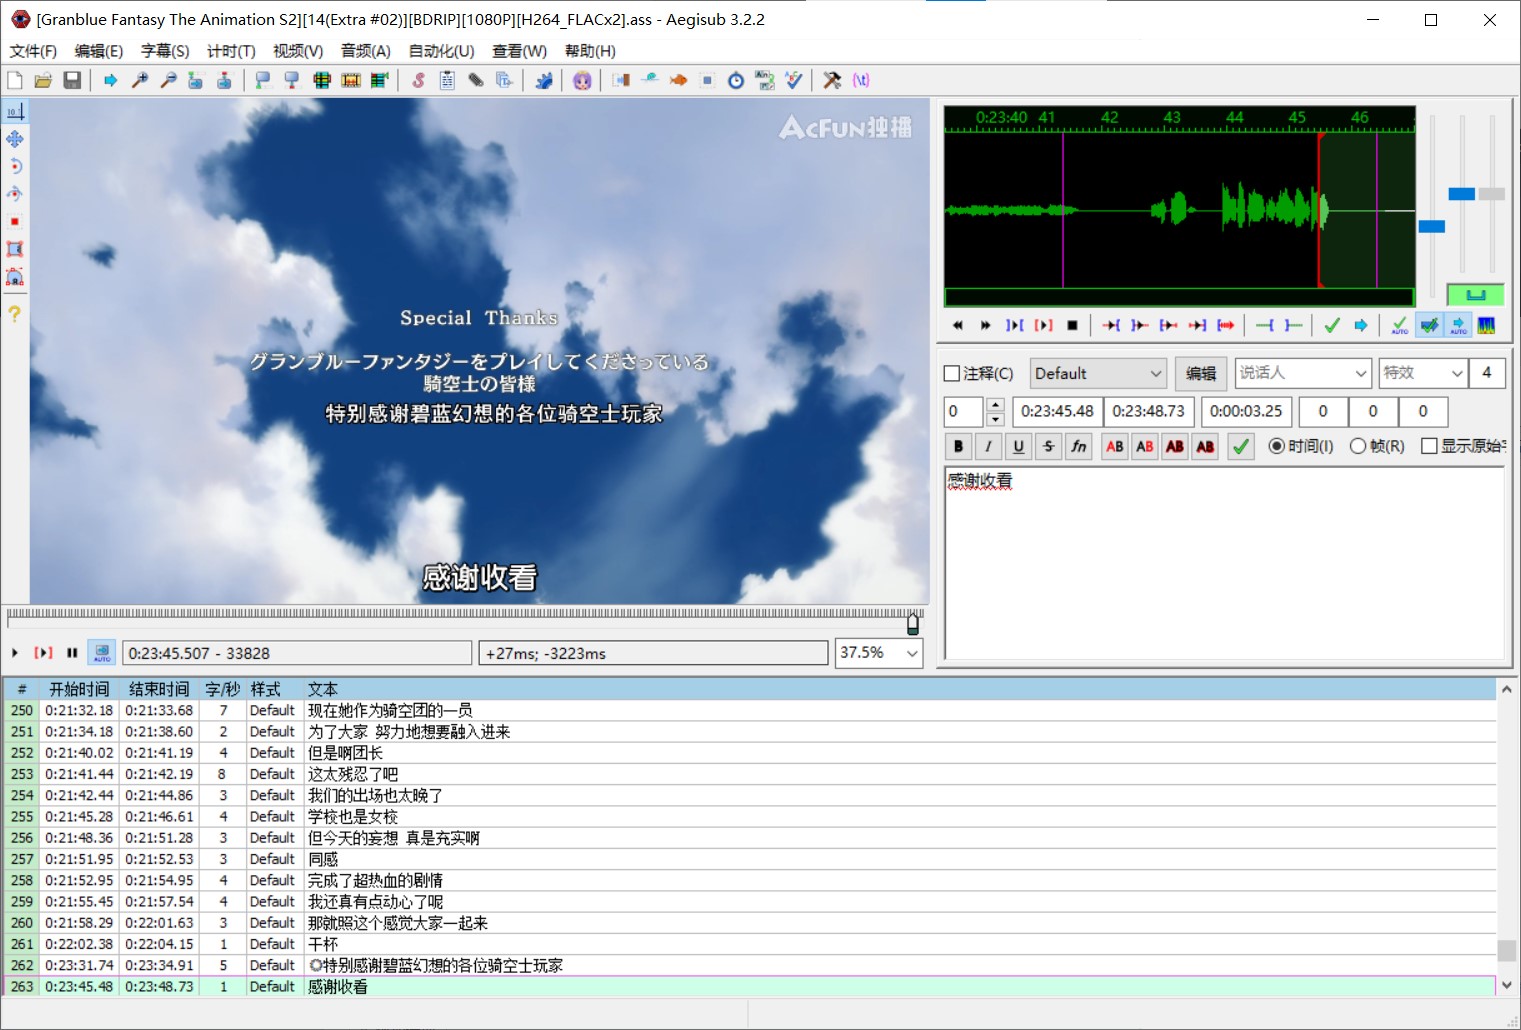Viewport: 1521px width, 1030px height.
Task: Select subtitle row 261 干杯
Action: (x=750, y=944)
